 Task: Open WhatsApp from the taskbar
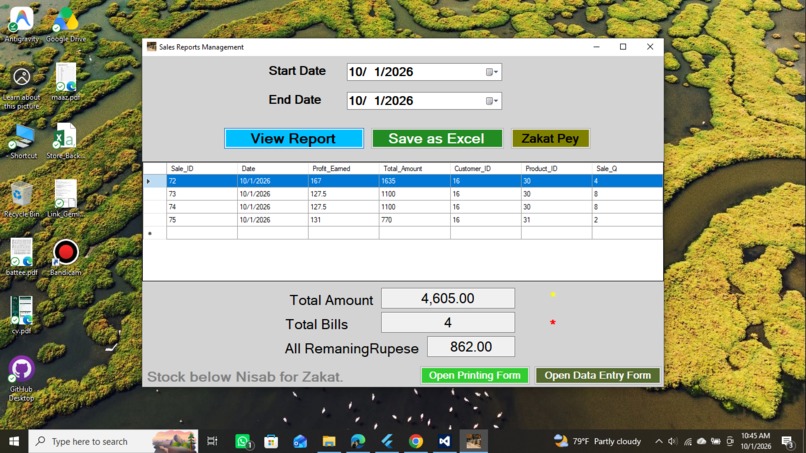(243, 441)
